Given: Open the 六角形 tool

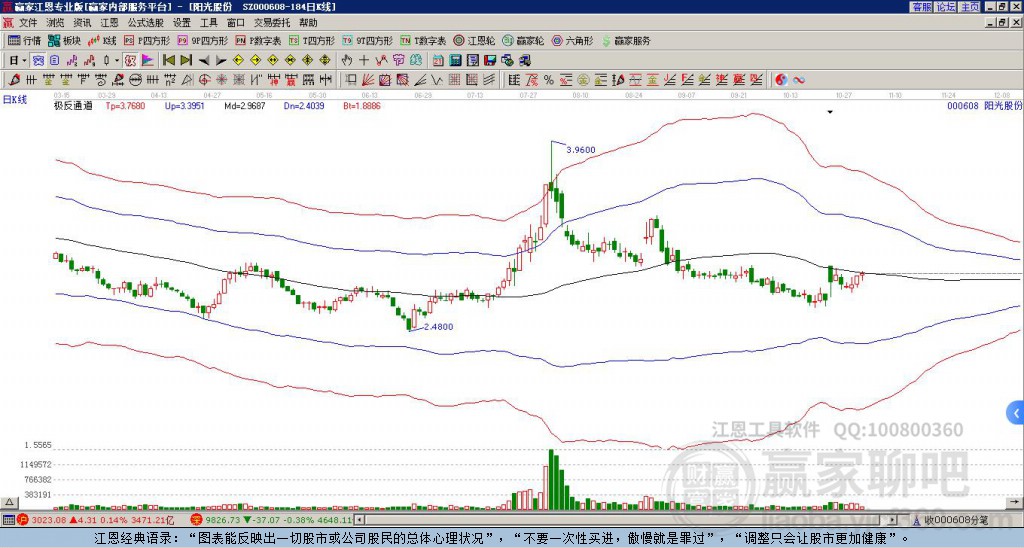Looking at the screenshot, I should pos(573,41).
